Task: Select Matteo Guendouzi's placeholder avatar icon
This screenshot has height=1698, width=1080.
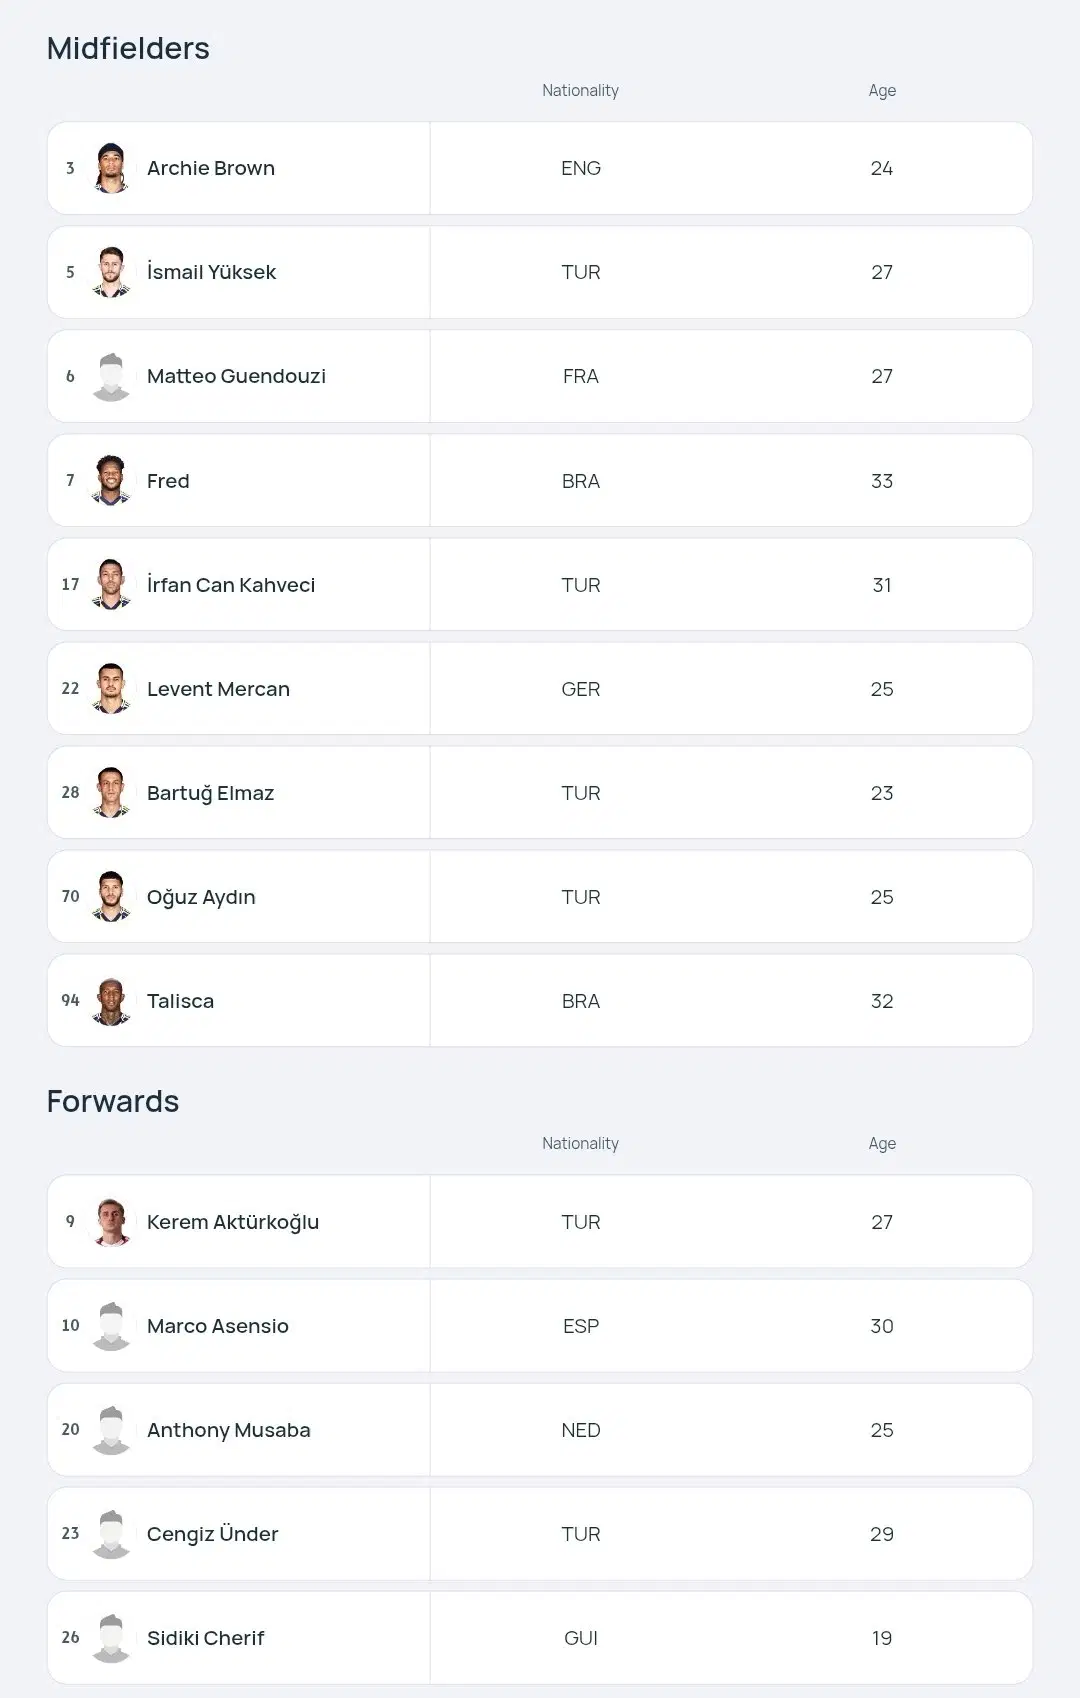Action: click(111, 376)
